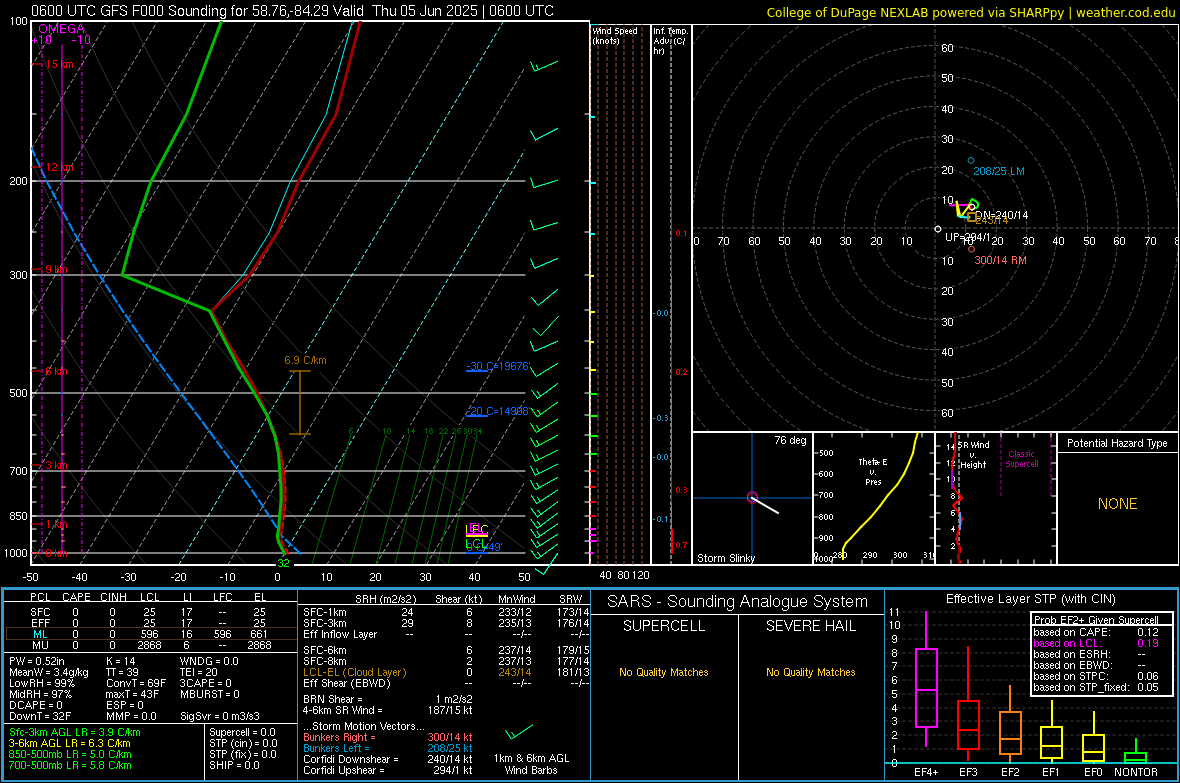
Task: Click the 76 deg value in Storm Slinky
Action: click(x=790, y=440)
